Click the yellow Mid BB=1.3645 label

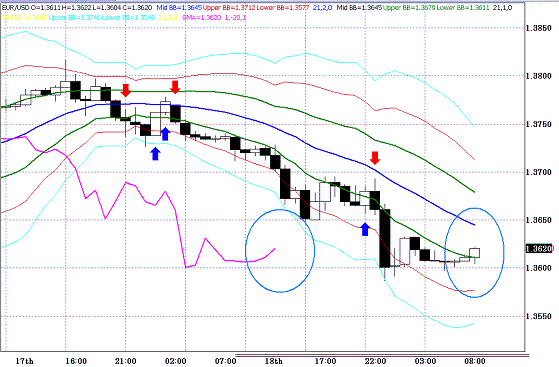tap(24, 17)
